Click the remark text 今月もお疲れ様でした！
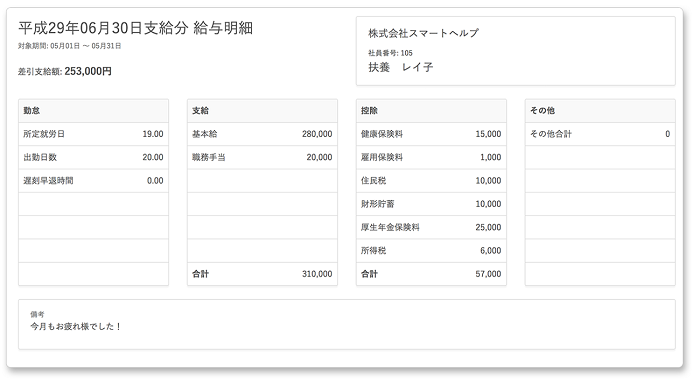This screenshot has width=693, height=380. coord(76,327)
